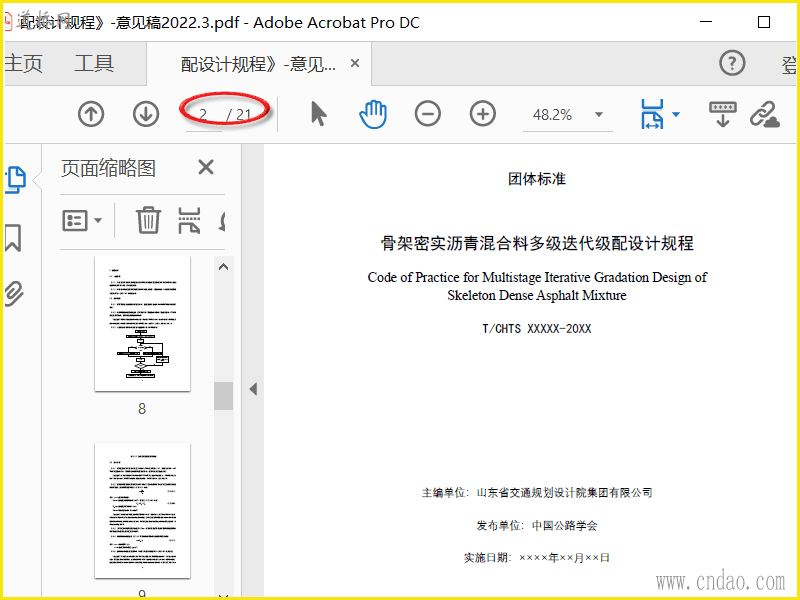The height and width of the screenshot is (600, 800).
Task: Click the 页面缩略图 panel title
Action: [108, 168]
